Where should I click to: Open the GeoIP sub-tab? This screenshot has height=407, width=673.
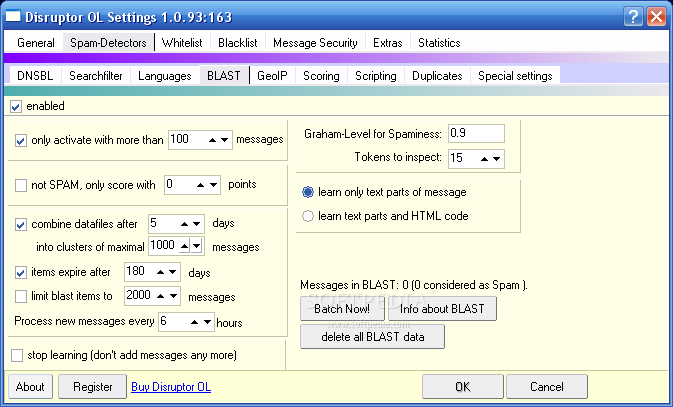272,76
